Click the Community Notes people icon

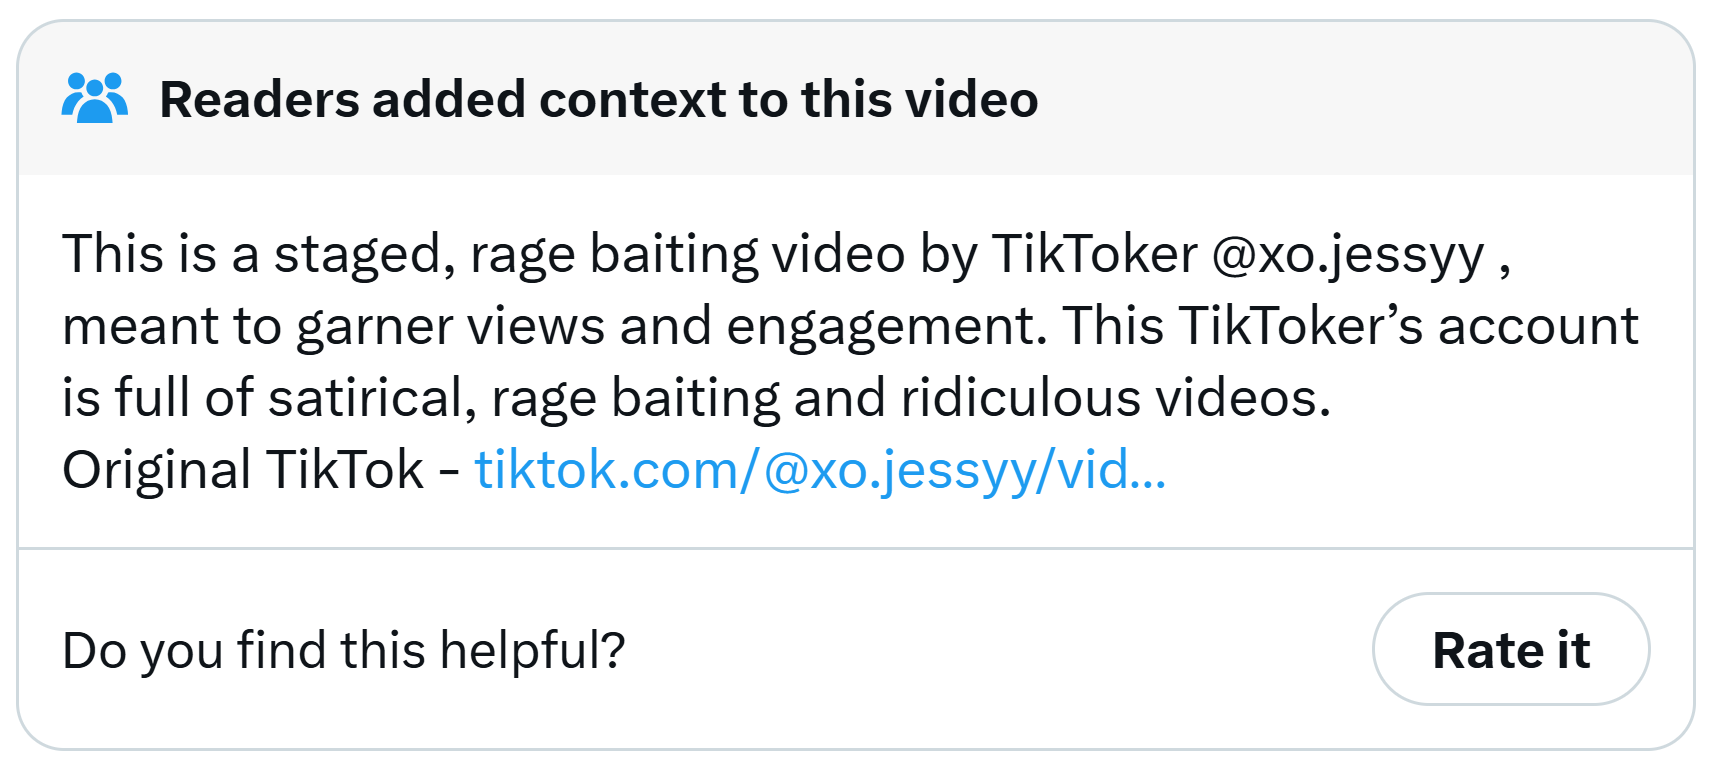[95, 99]
